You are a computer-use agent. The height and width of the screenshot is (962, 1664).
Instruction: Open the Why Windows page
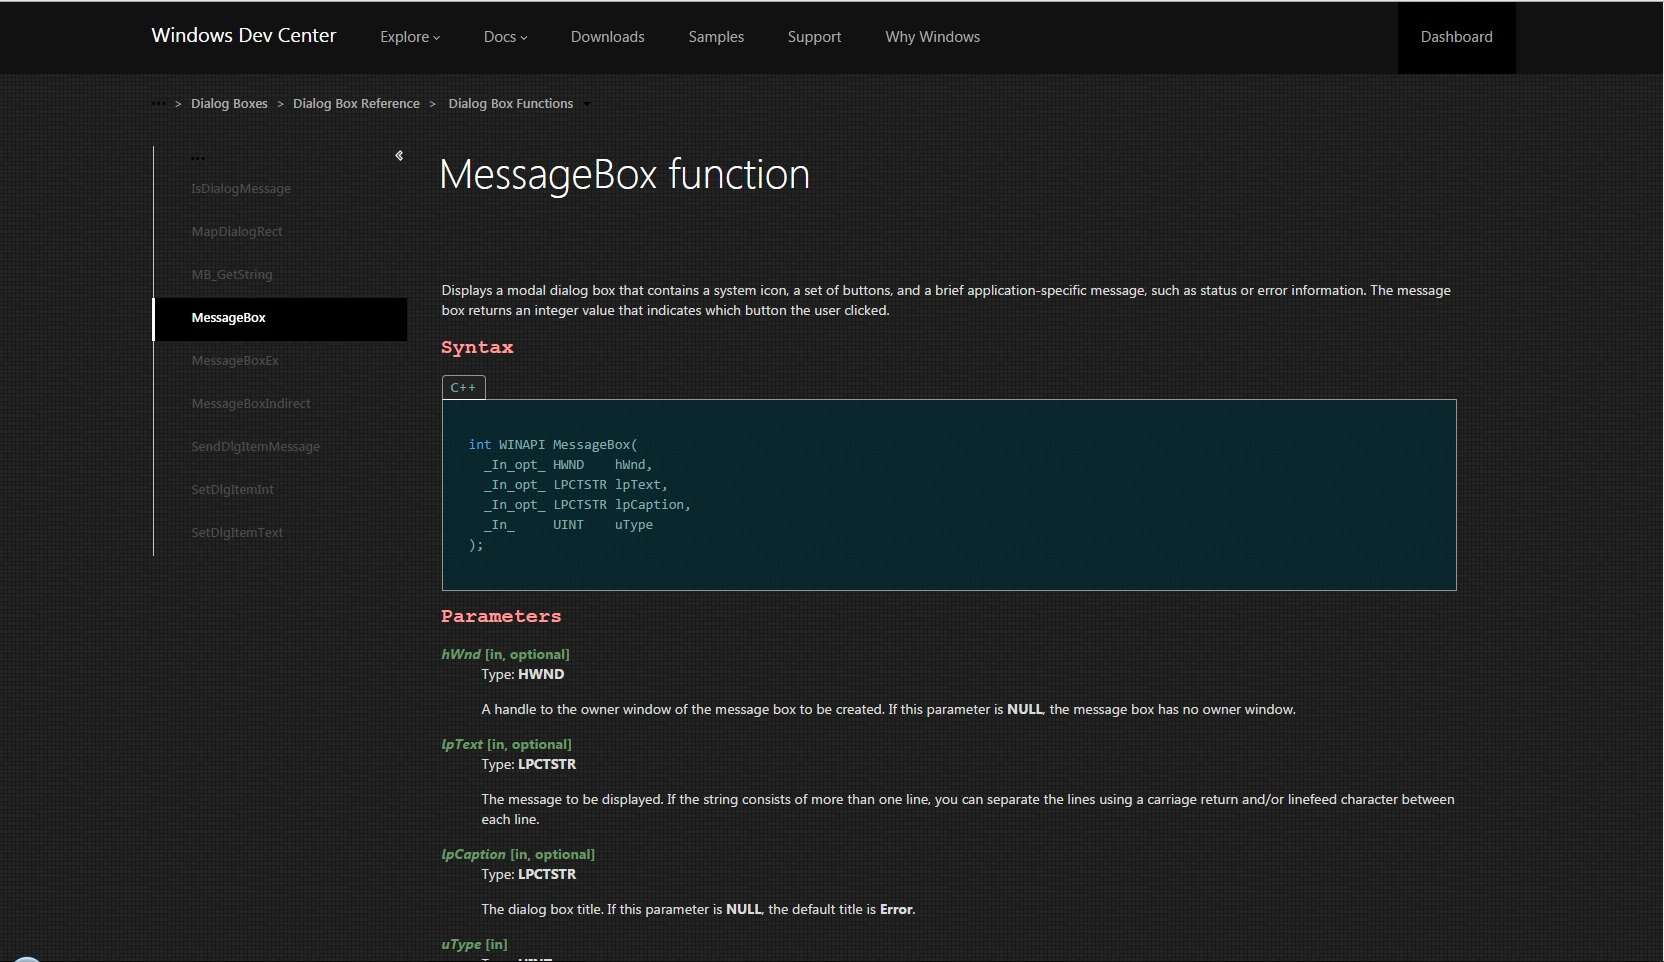click(932, 37)
